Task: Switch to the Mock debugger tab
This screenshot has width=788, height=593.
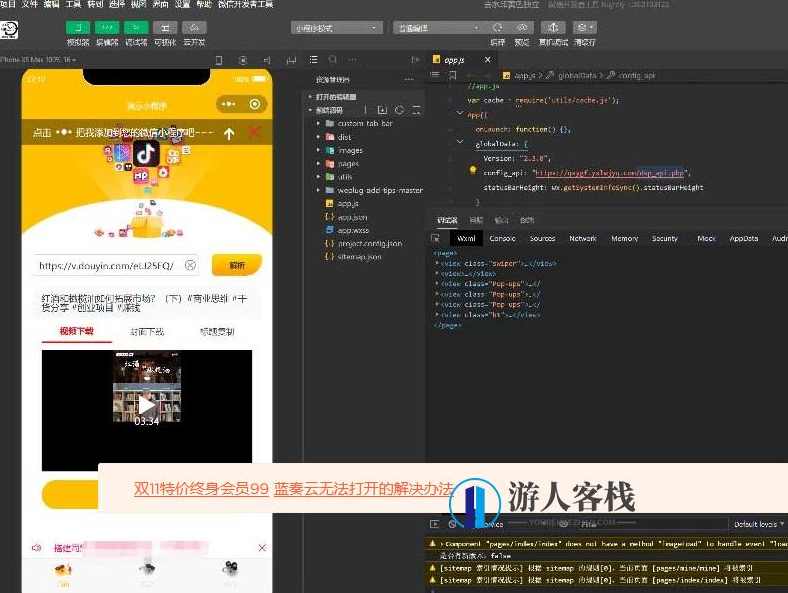Action: click(x=706, y=238)
